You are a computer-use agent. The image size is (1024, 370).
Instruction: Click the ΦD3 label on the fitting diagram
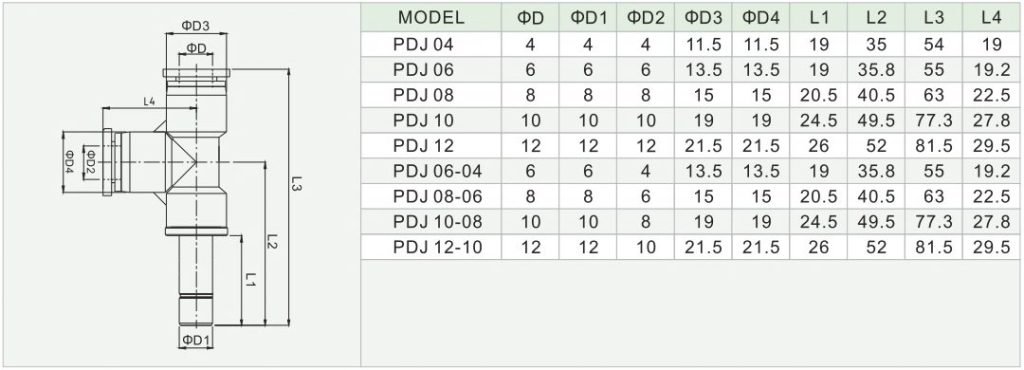pos(195,25)
